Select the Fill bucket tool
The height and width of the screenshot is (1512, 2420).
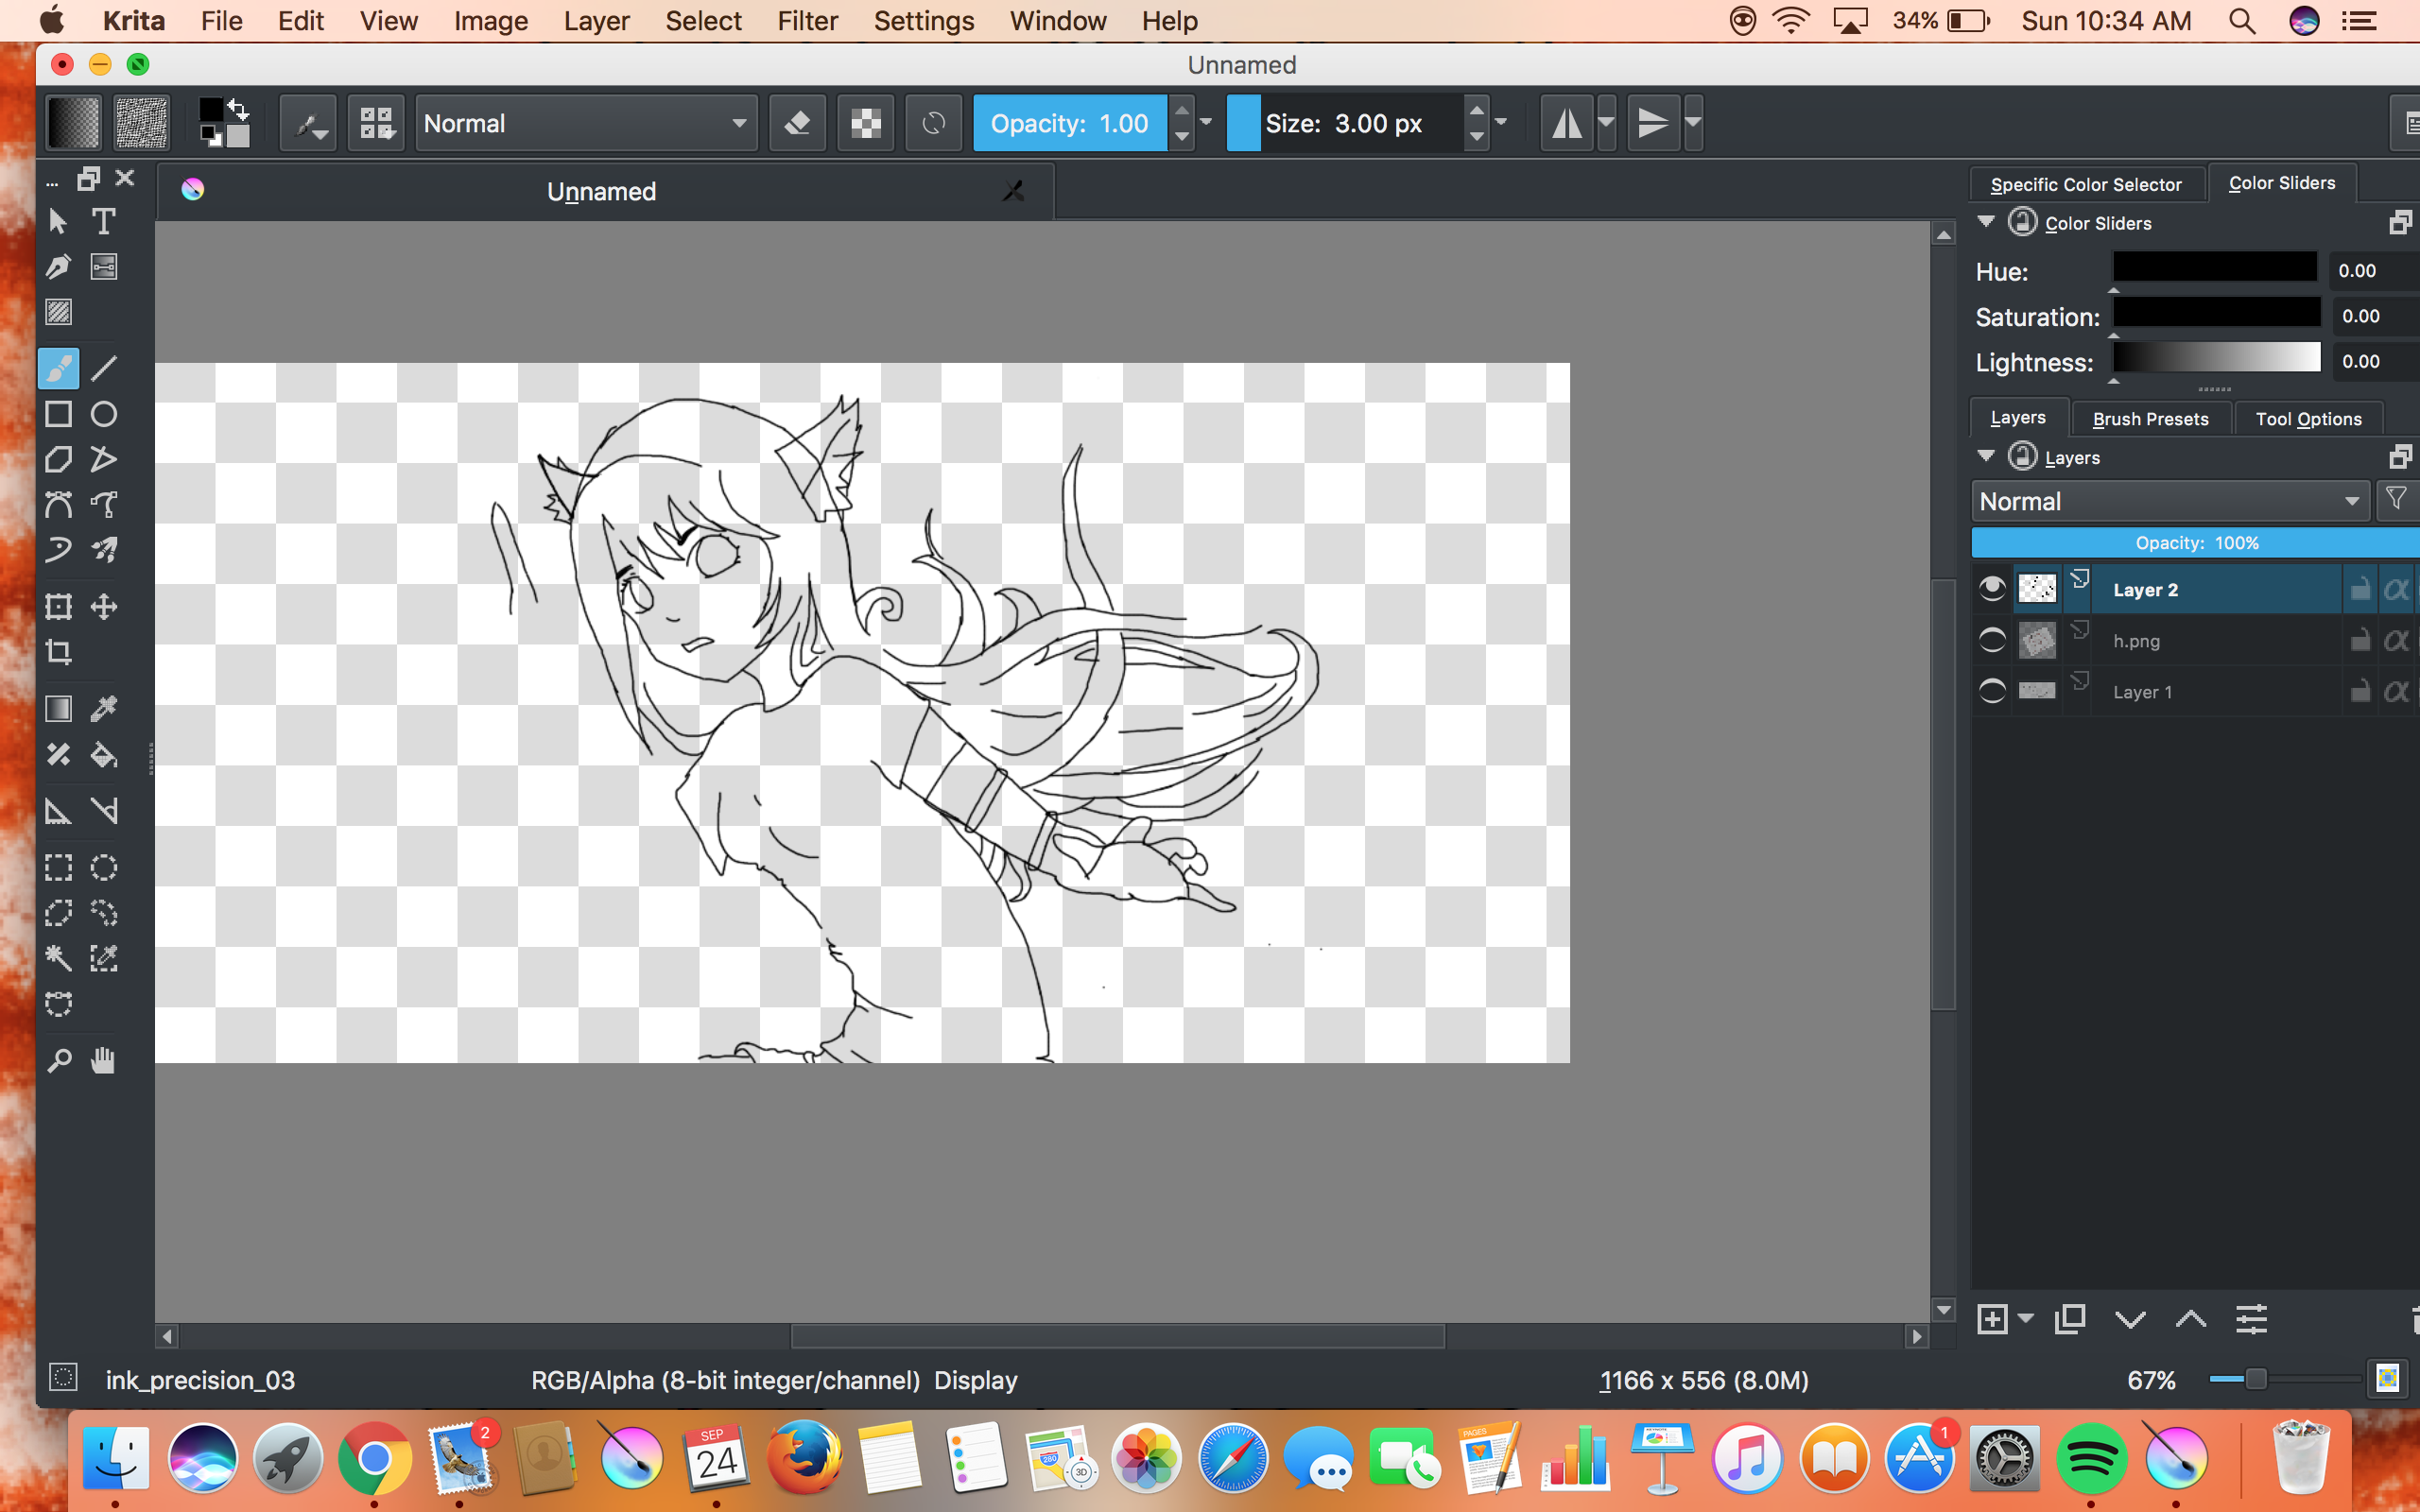[x=104, y=755]
